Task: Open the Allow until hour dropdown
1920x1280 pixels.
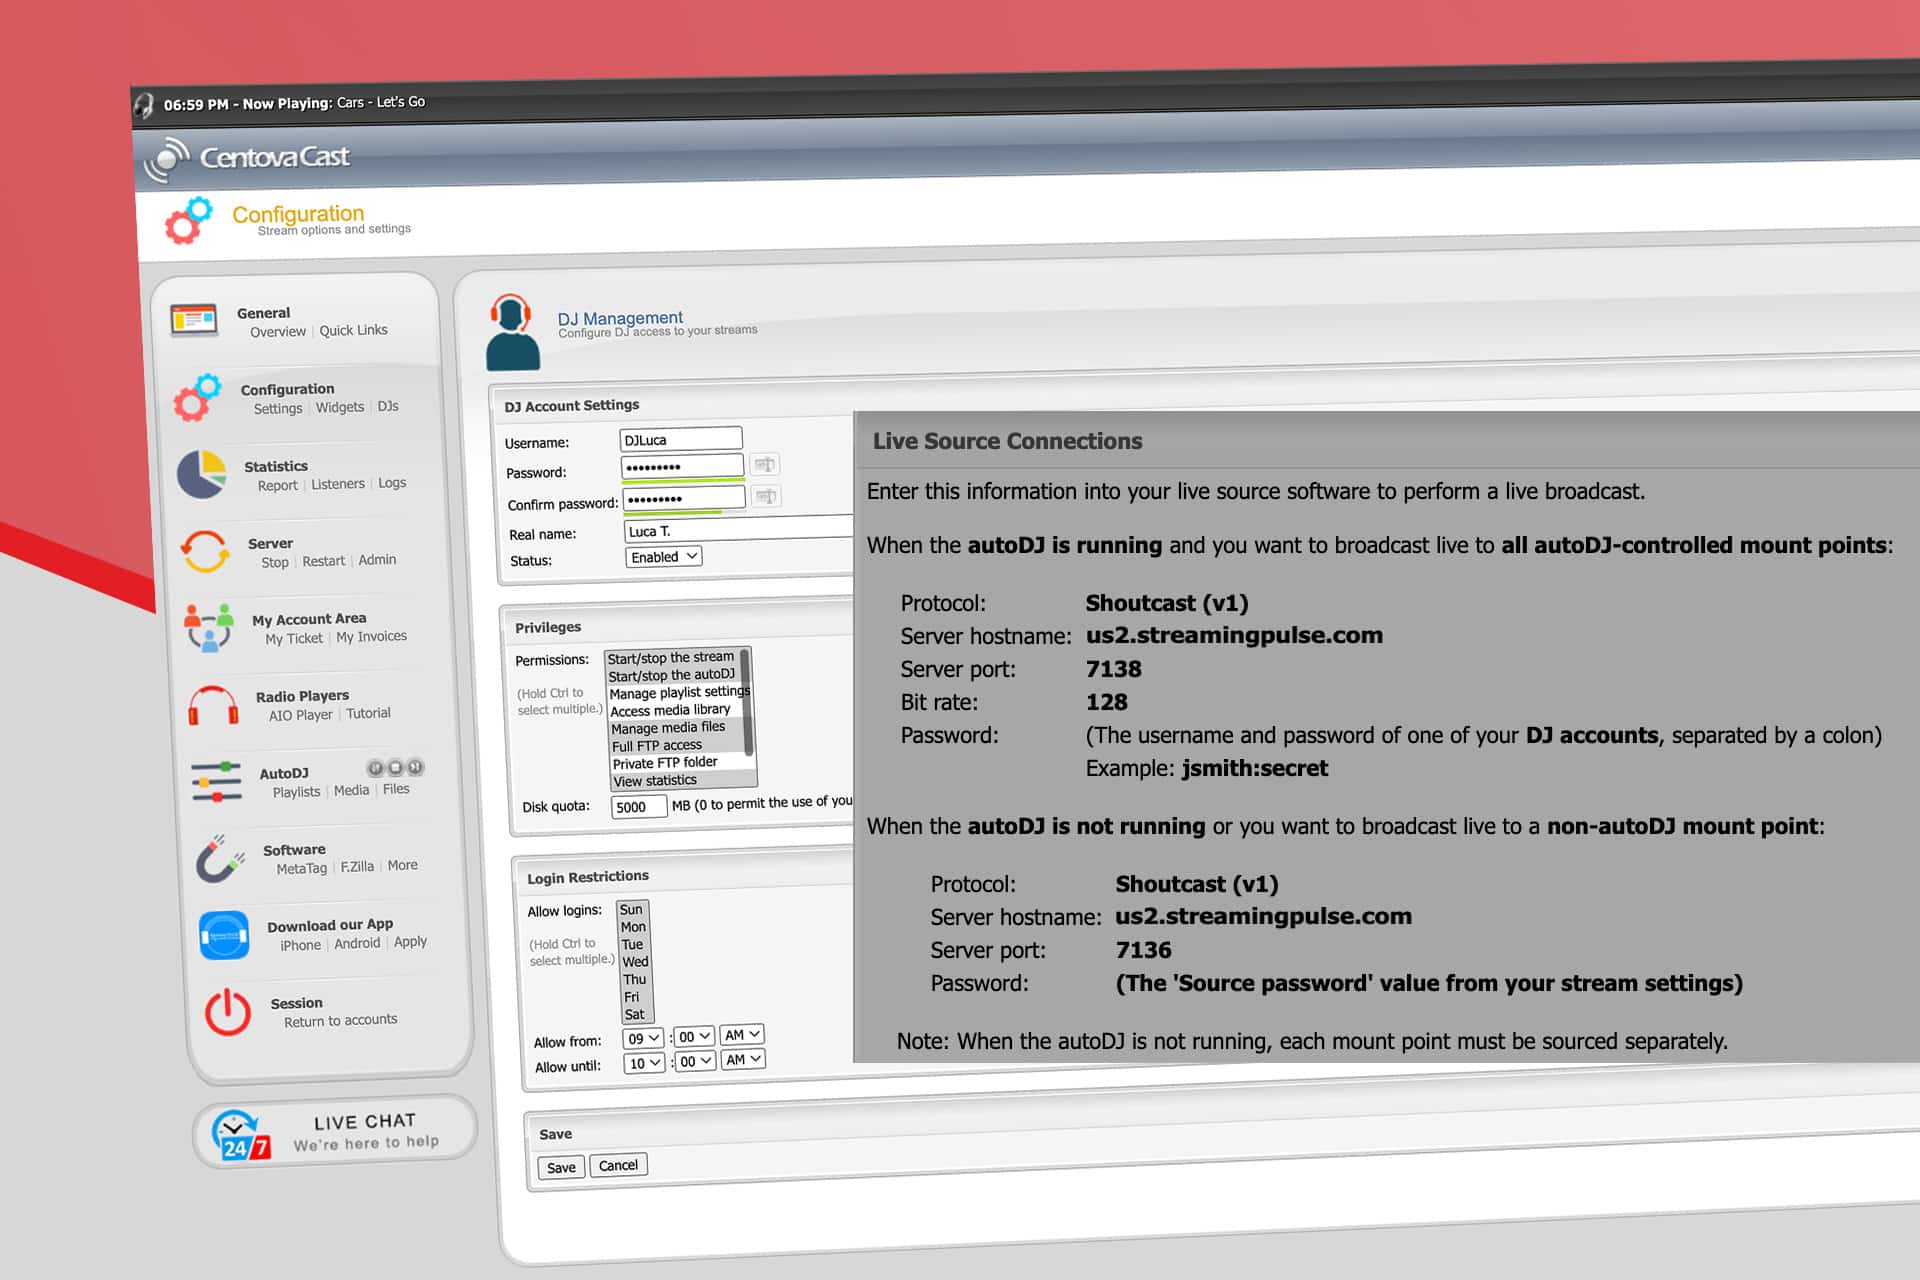Action: point(644,1063)
